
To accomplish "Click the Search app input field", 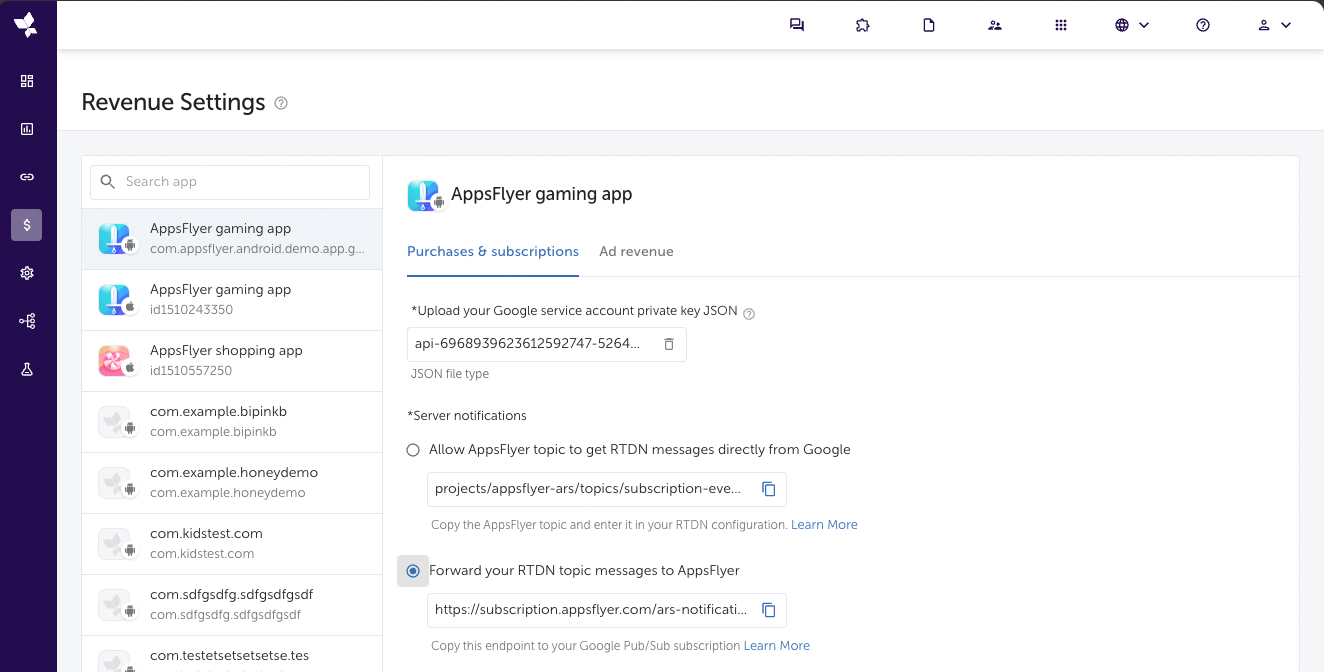I will (x=230, y=182).
